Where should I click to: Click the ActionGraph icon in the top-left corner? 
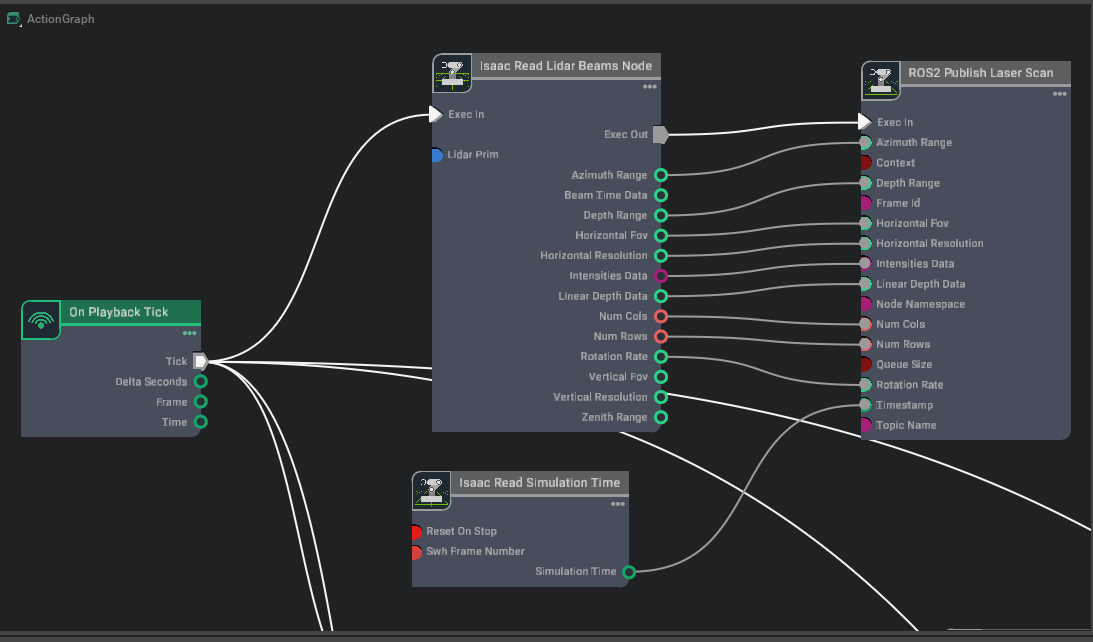coord(12,17)
